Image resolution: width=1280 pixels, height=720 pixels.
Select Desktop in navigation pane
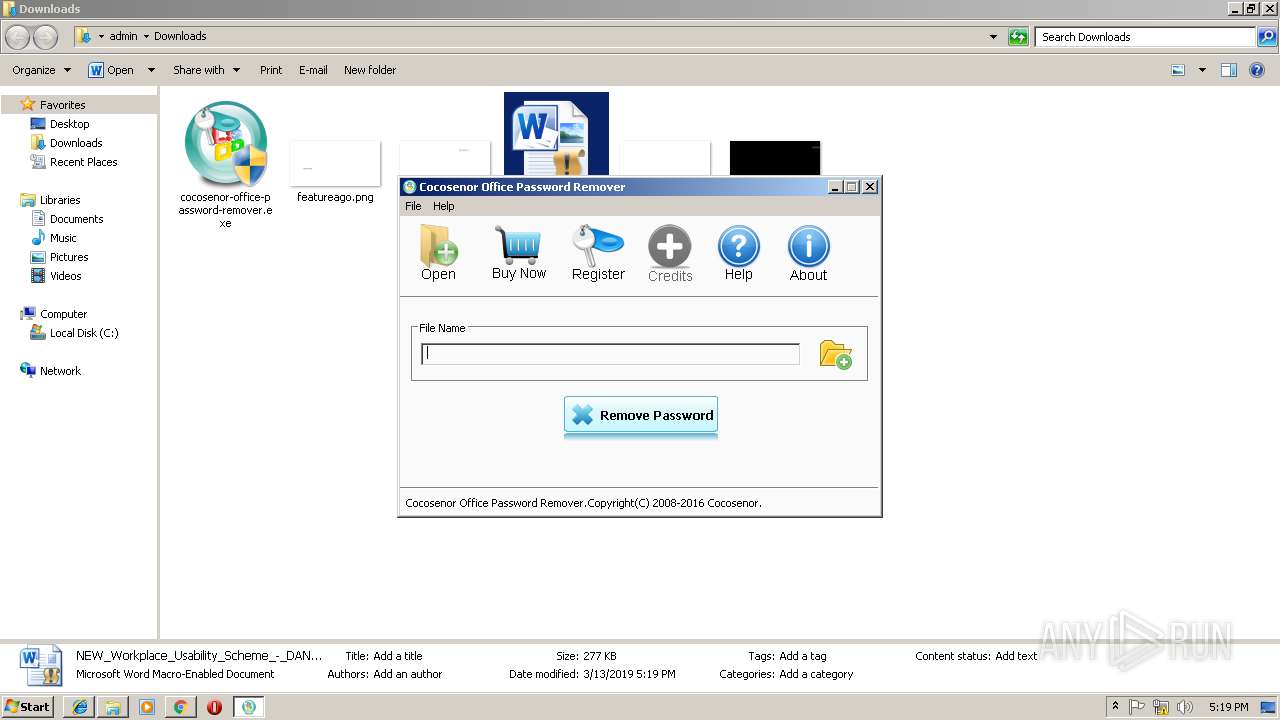[69, 124]
